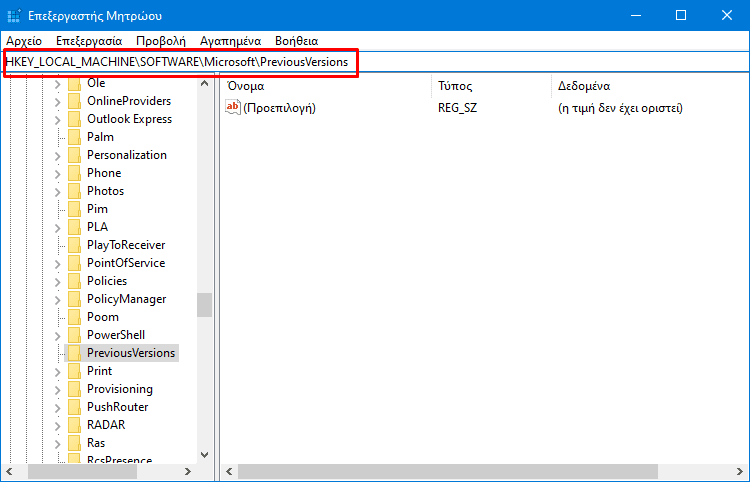Expand the PLA key
The height and width of the screenshot is (482, 750).
coord(57,228)
